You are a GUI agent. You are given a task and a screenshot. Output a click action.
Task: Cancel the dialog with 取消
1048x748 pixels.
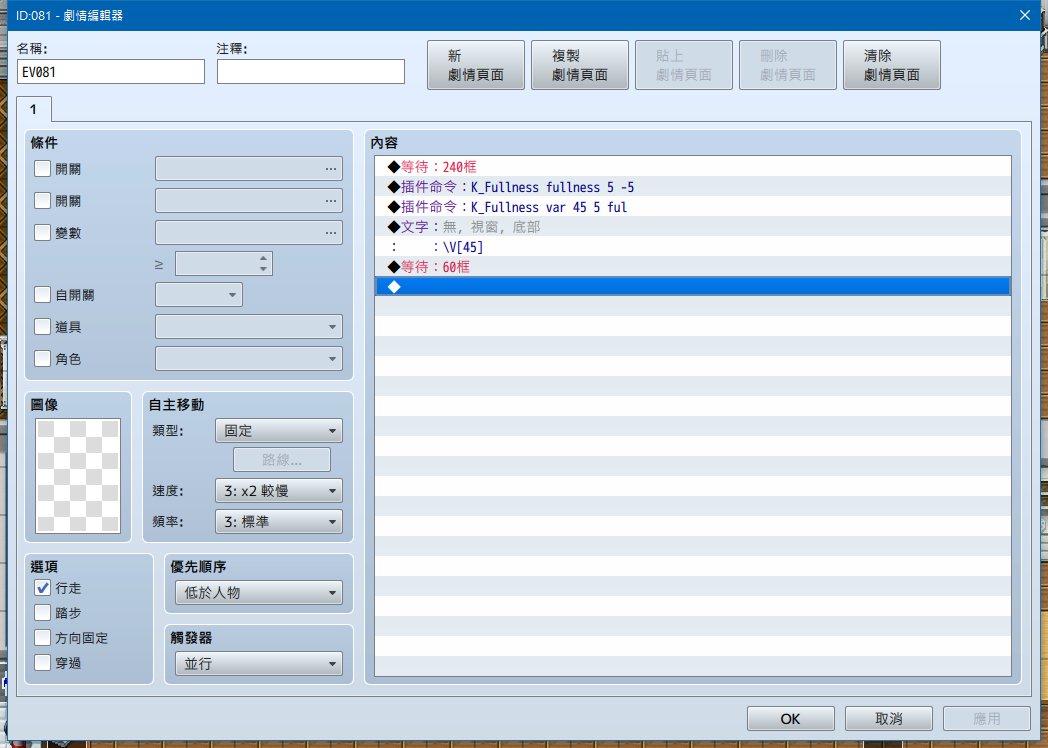tap(888, 719)
